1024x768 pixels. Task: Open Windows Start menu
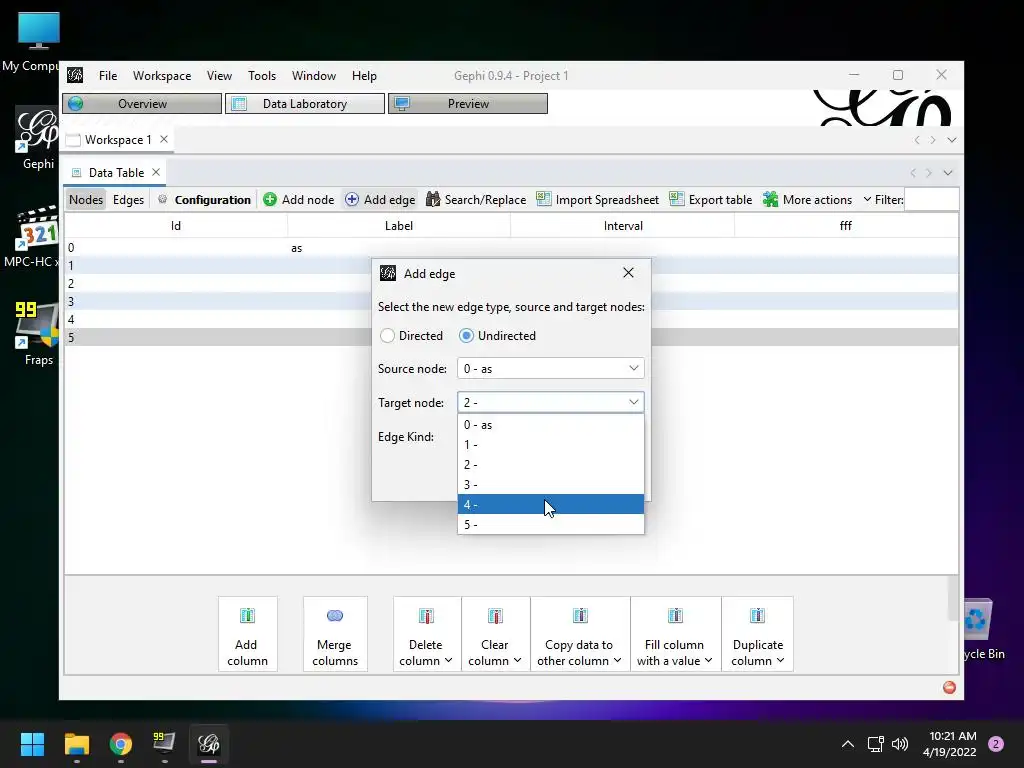(32, 744)
